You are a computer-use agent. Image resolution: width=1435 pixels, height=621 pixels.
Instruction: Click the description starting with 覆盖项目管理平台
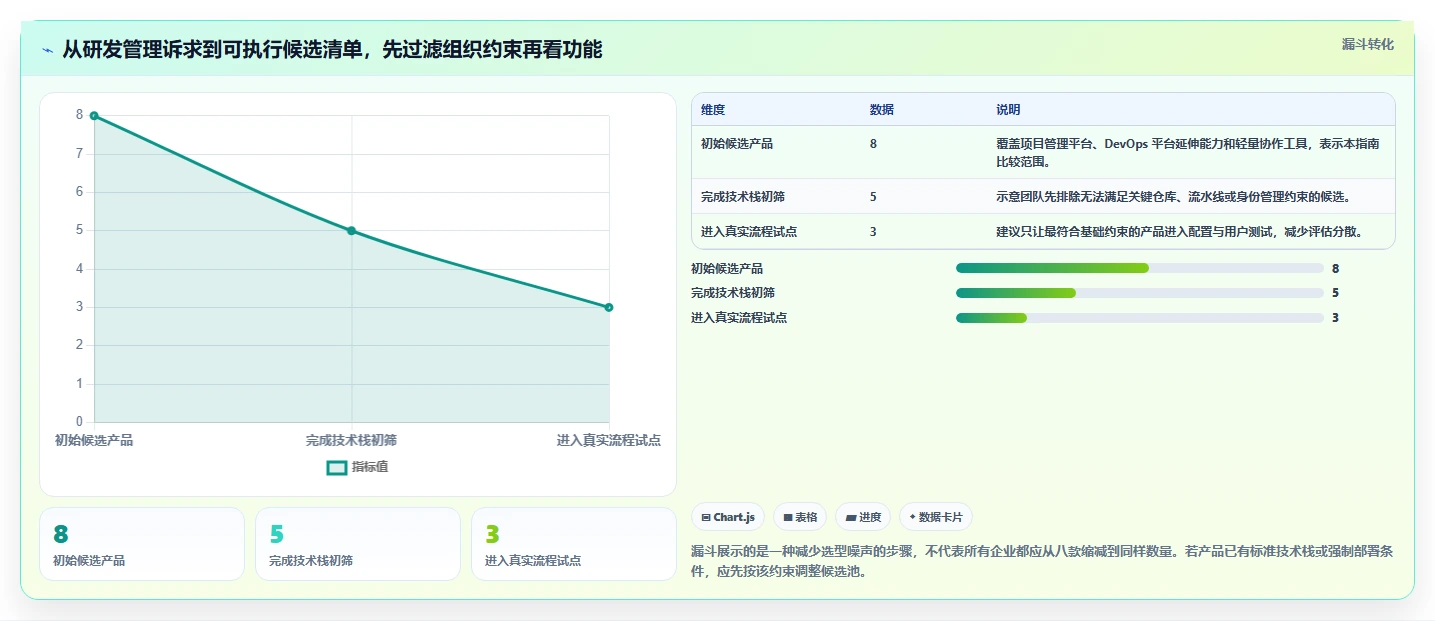[x=1188, y=153]
